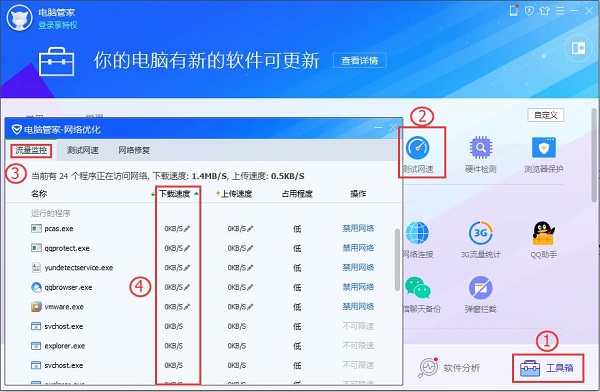The image size is (600, 392).
Task: Edit upload speed limit for yundetectservice.exe
Action: coord(250,268)
